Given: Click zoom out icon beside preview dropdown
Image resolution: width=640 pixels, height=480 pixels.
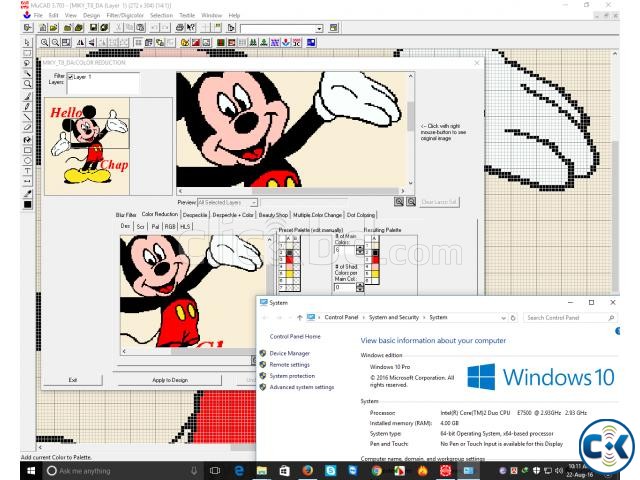Looking at the screenshot, I should [410, 202].
